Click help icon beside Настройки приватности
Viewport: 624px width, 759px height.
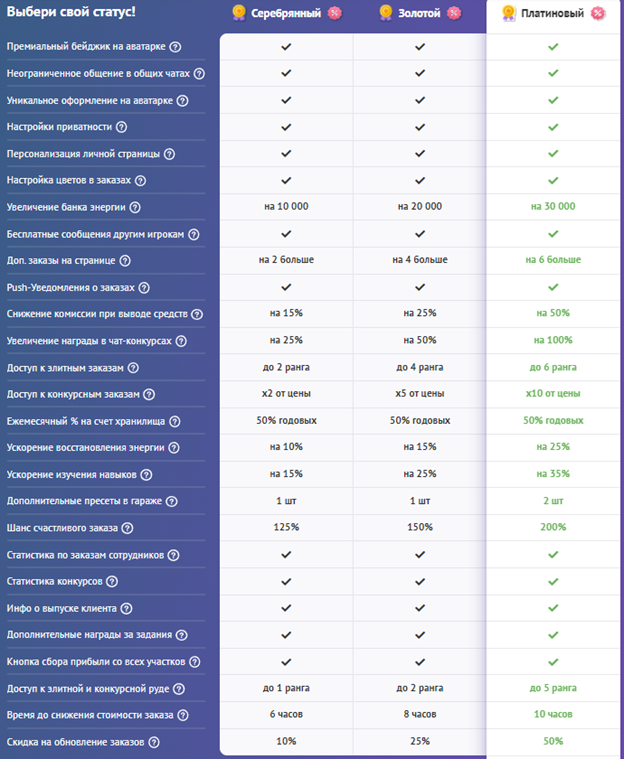(121, 127)
